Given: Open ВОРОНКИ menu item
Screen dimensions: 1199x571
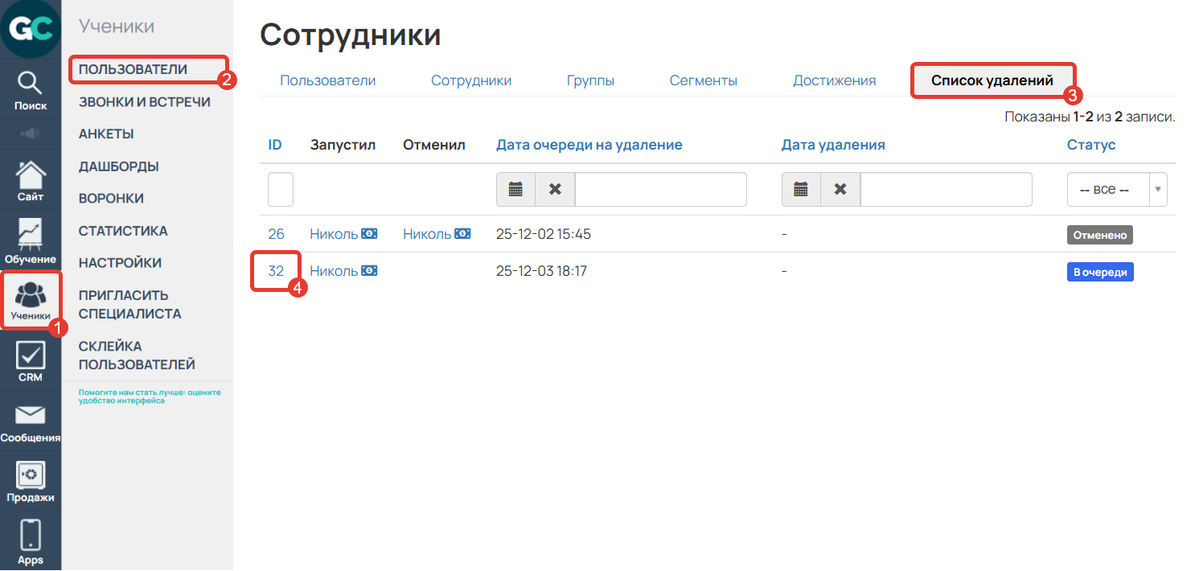Looking at the screenshot, I should (x=111, y=198).
